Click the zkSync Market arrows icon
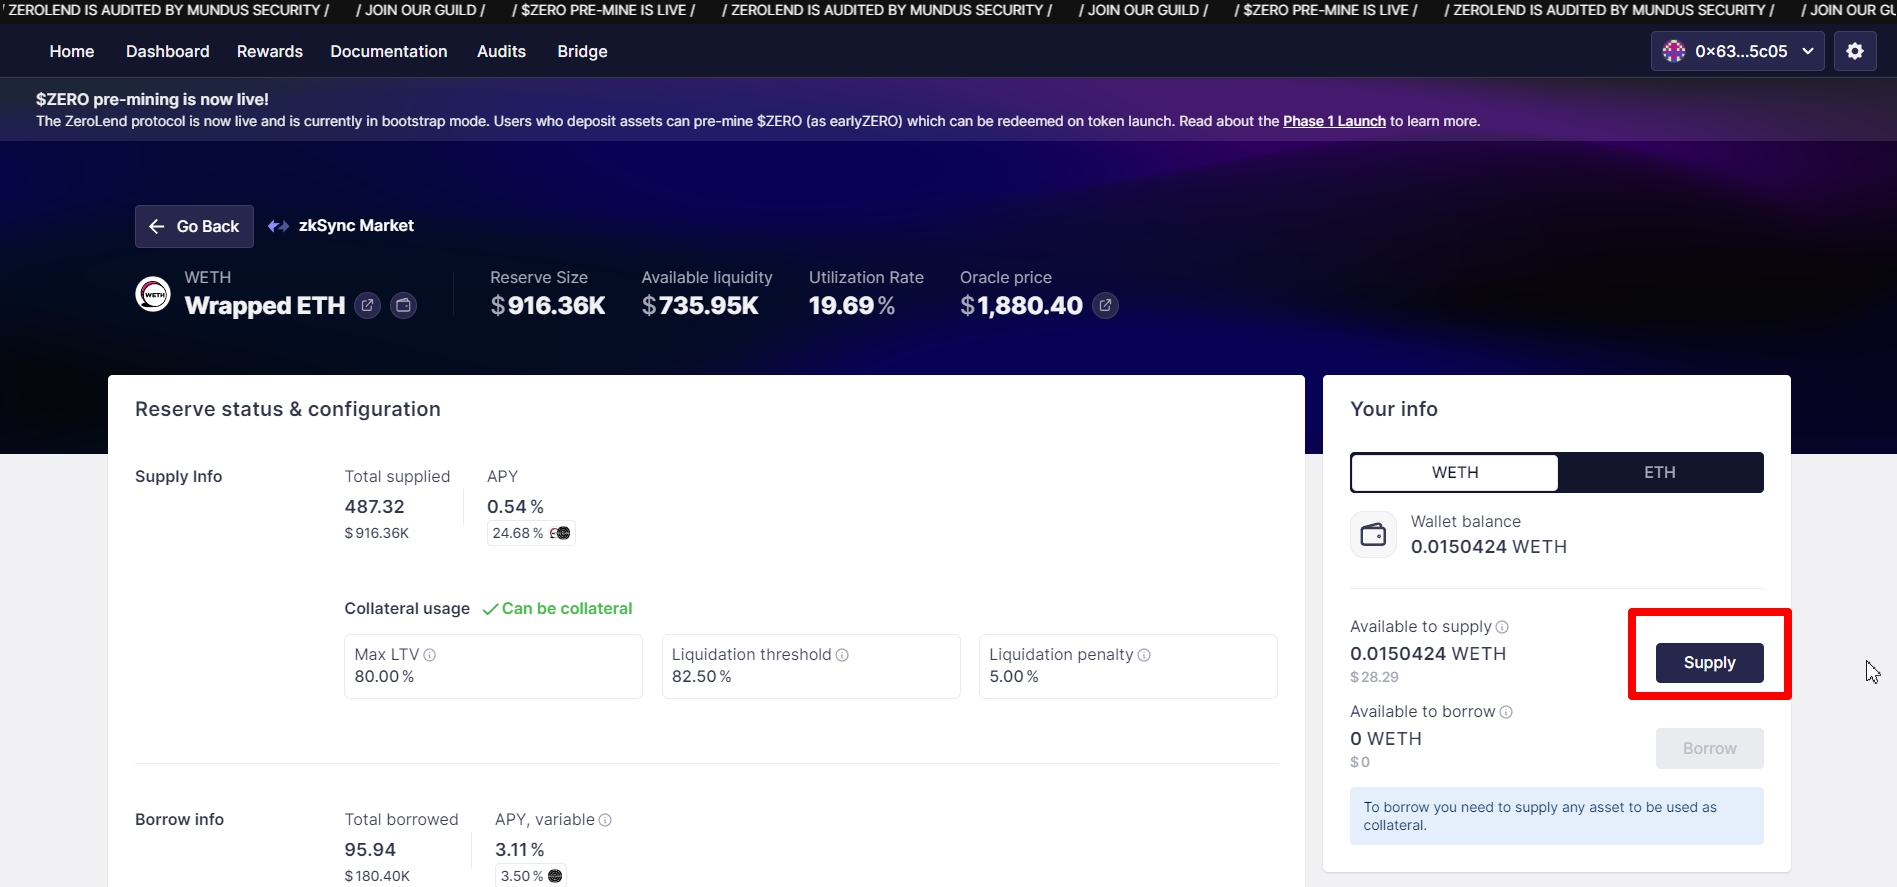Image resolution: width=1897 pixels, height=887 pixels. tap(278, 226)
